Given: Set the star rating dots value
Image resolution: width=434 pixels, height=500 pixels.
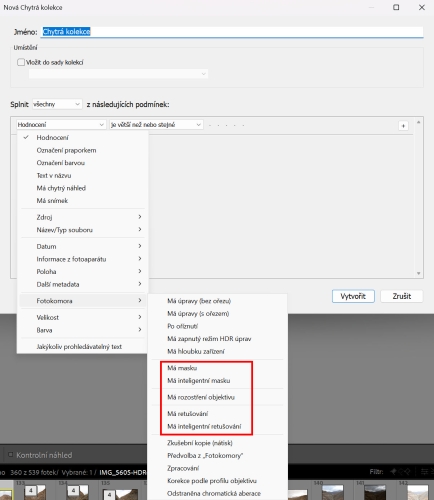Looking at the screenshot, I should click(226, 125).
